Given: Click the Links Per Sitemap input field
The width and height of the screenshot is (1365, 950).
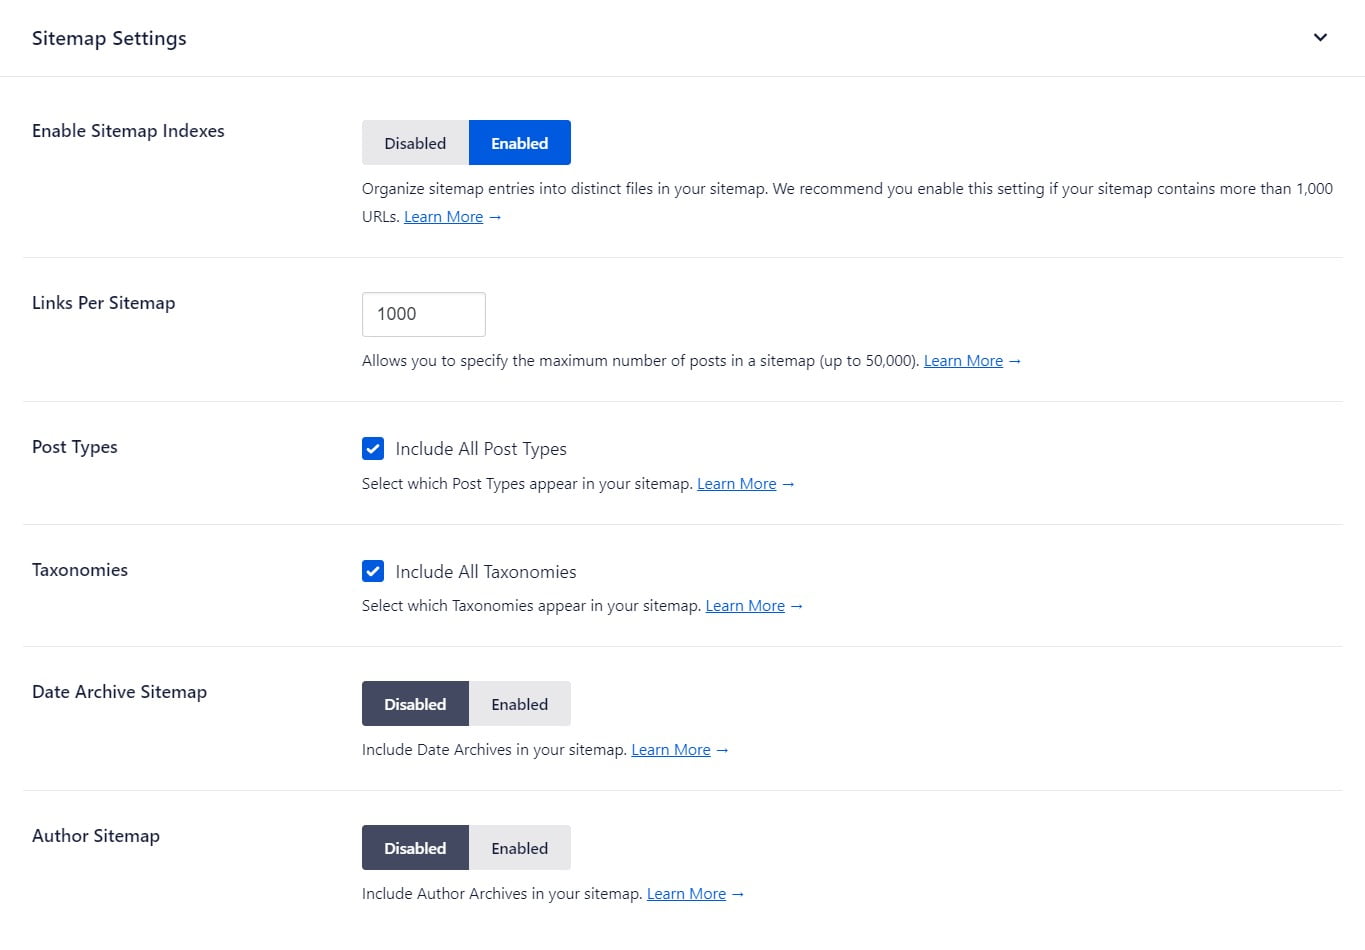Looking at the screenshot, I should [x=423, y=314].
